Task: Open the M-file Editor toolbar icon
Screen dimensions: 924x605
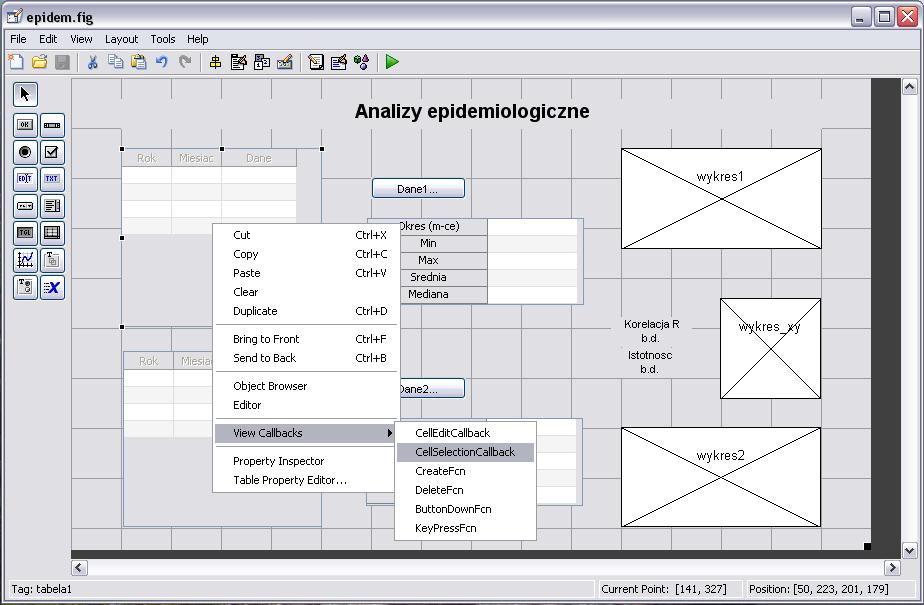Action: 316,62
